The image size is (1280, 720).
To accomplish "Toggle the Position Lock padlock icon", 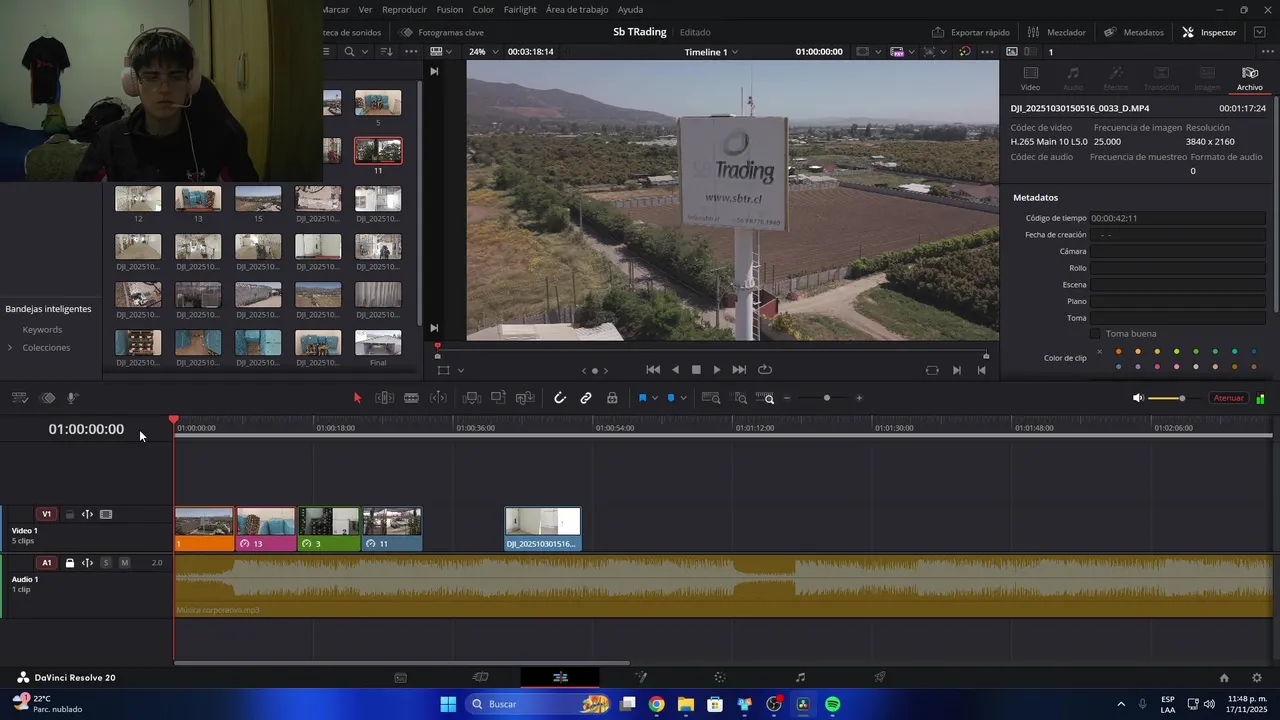I will click(612, 398).
